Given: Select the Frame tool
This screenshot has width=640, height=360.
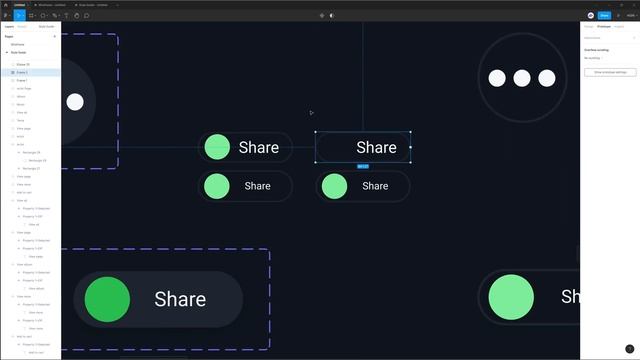Looking at the screenshot, I should tap(31, 16).
